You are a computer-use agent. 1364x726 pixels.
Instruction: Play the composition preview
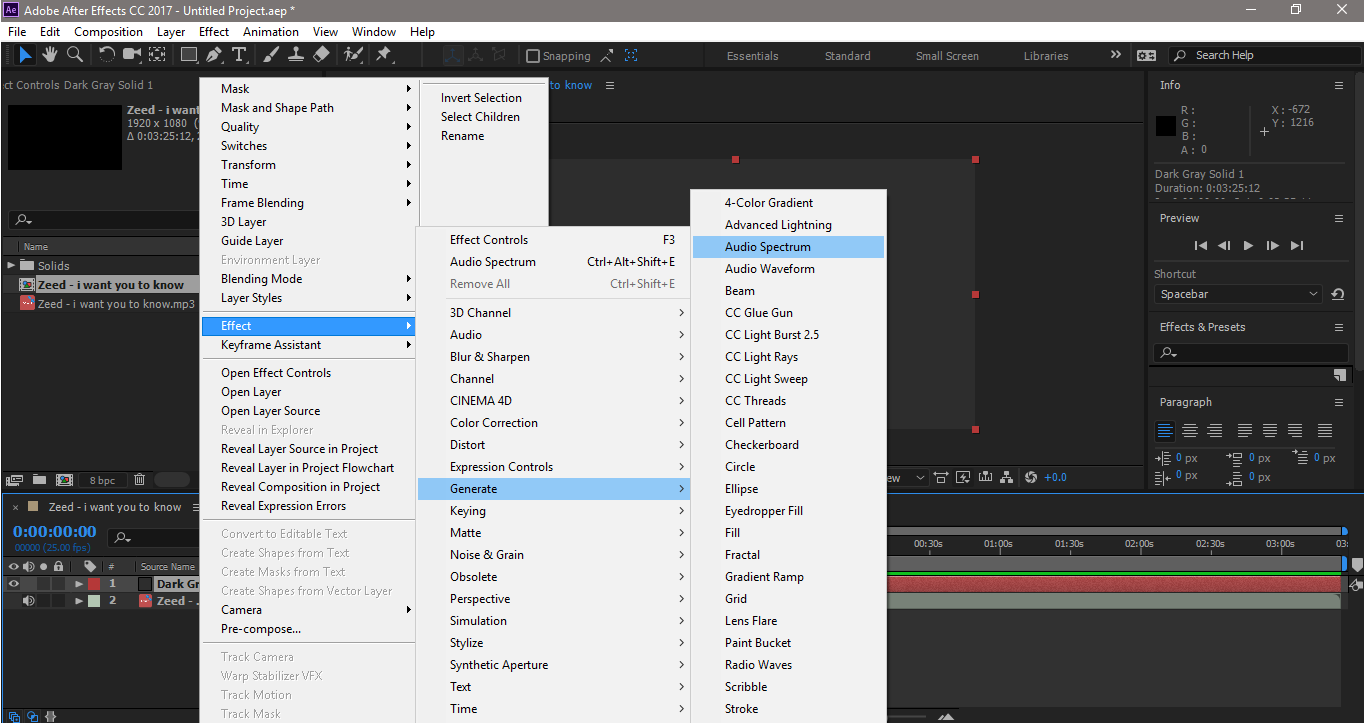[1248, 245]
